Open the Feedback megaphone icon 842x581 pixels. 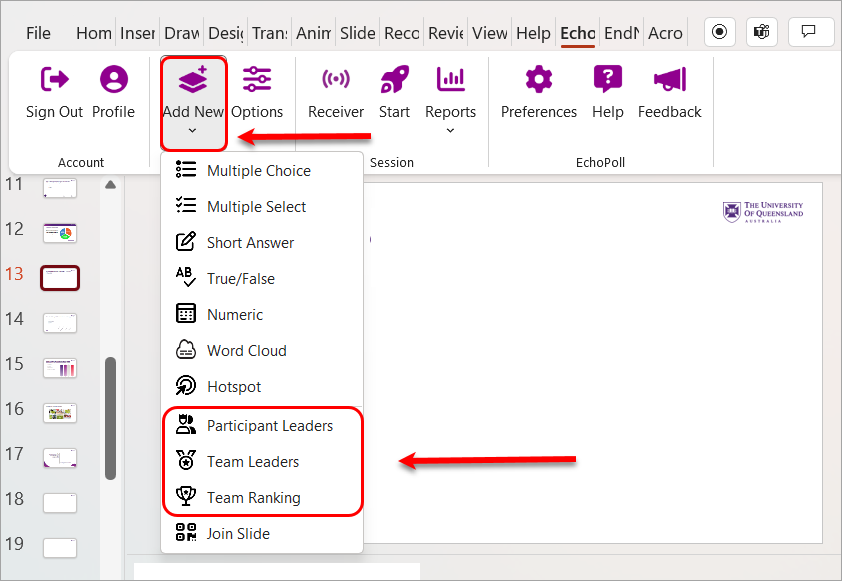[669, 80]
